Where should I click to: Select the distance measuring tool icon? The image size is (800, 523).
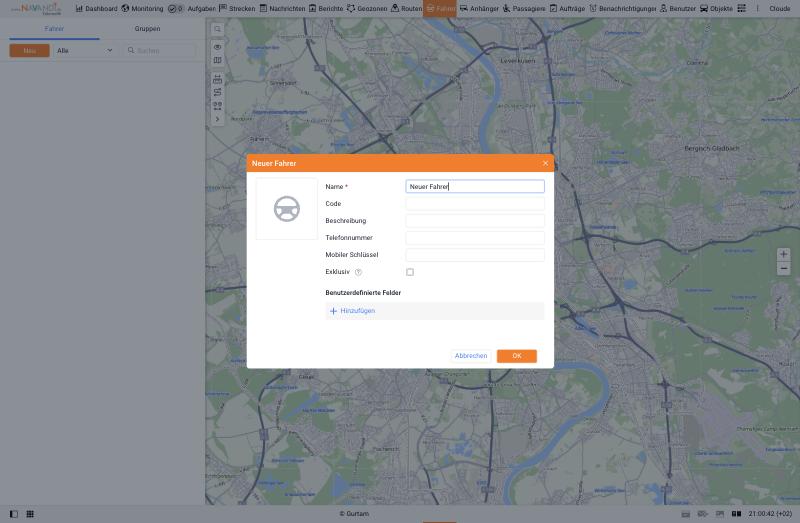(217, 79)
